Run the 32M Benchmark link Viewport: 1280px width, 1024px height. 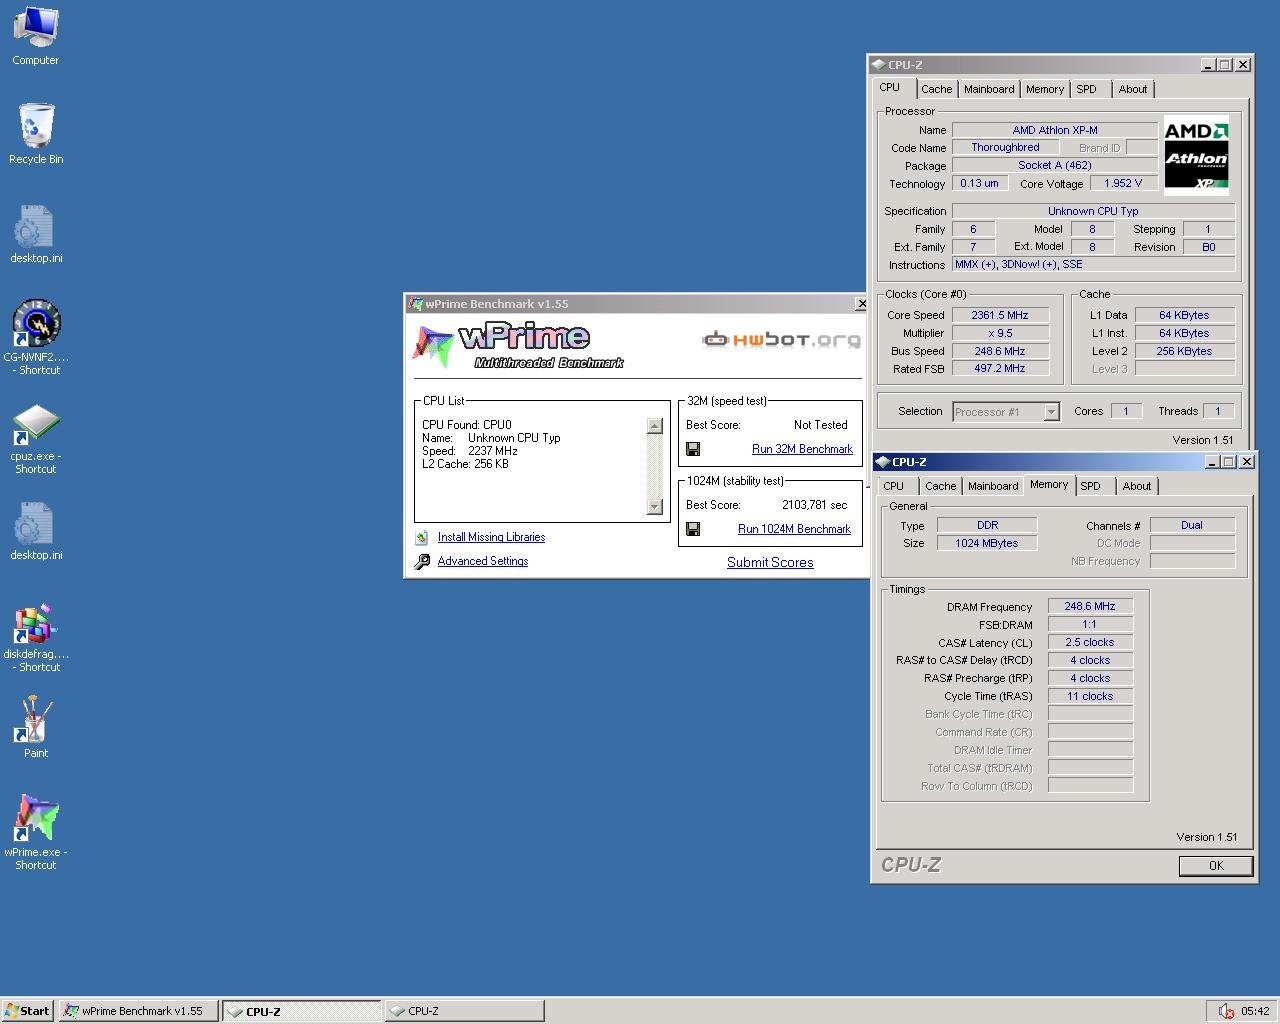click(802, 449)
